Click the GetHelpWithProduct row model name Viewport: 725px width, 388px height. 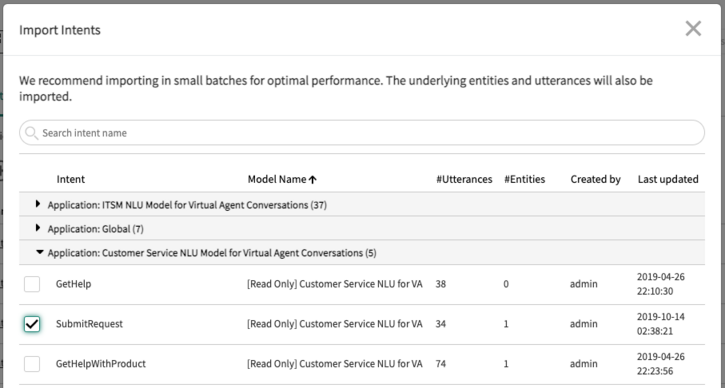point(335,364)
